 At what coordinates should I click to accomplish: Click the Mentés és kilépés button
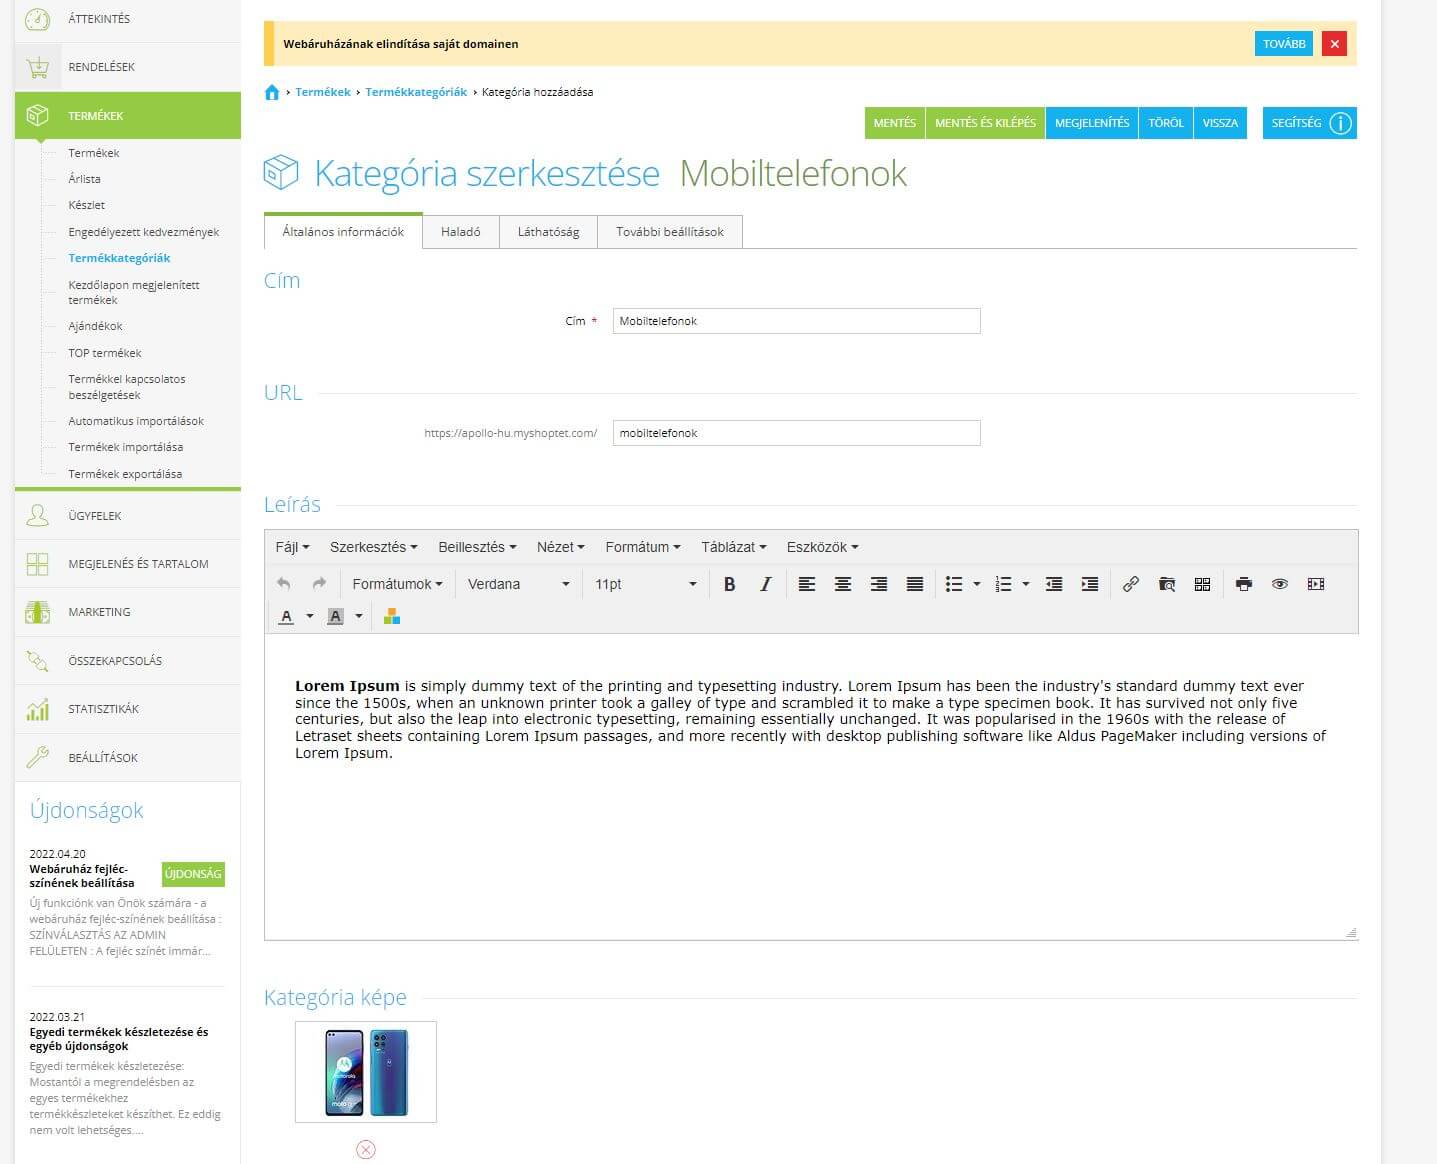[x=985, y=123]
